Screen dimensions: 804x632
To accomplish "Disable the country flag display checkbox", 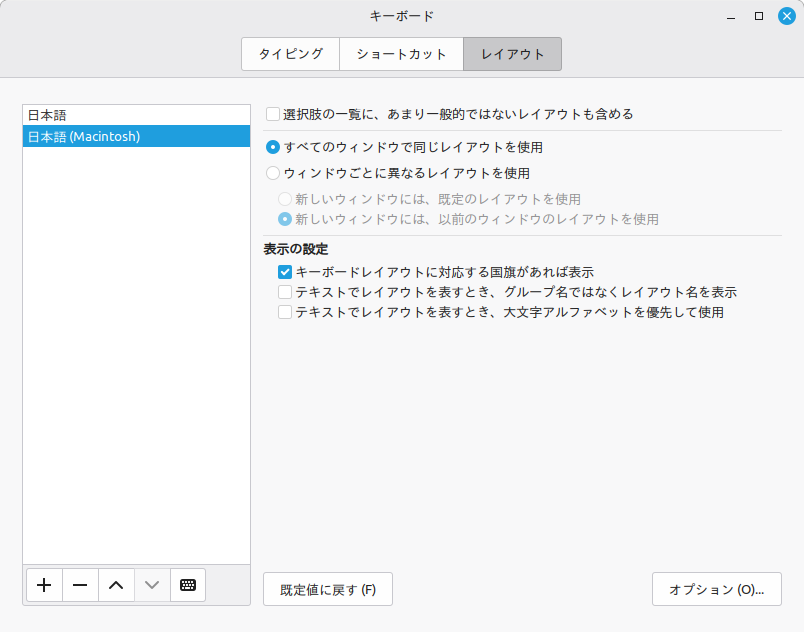I will click(284, 271).
